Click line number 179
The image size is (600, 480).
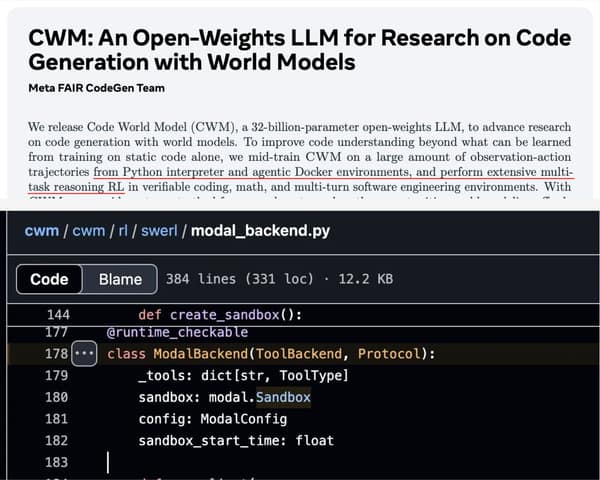coord(57,376)
